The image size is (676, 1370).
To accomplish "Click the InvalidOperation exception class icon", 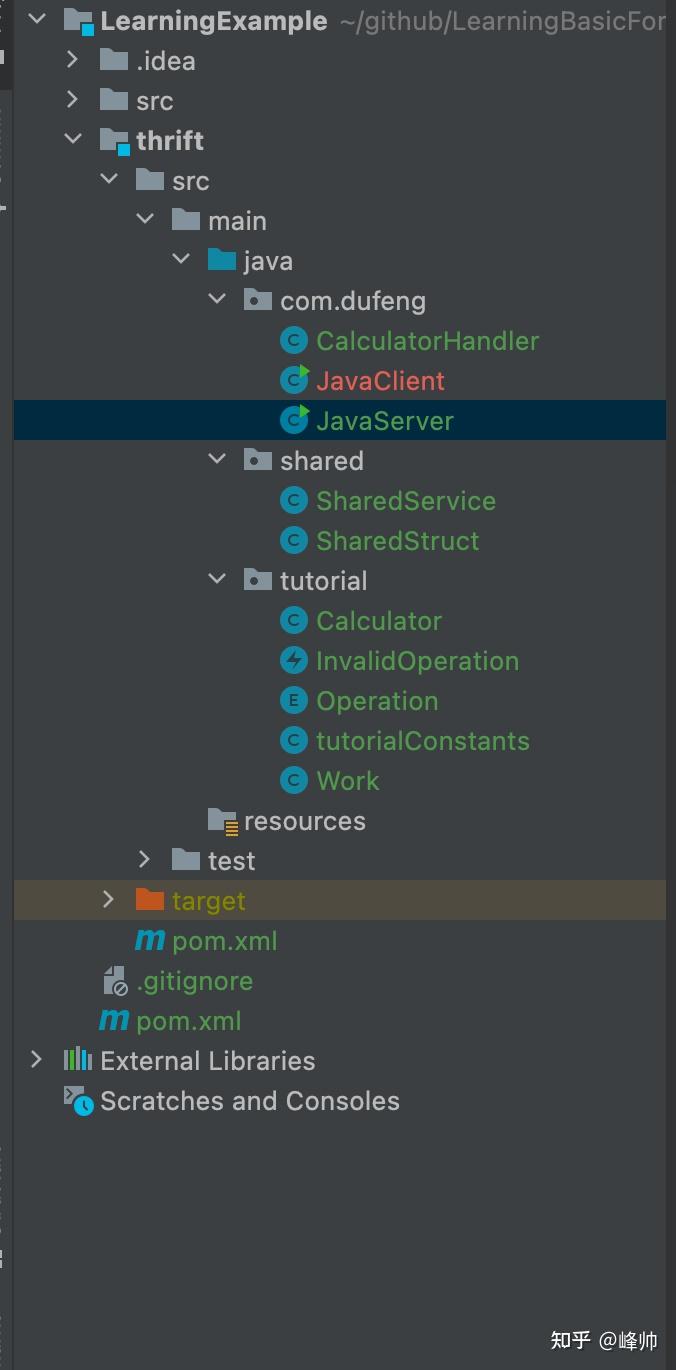I will point(294,661).
